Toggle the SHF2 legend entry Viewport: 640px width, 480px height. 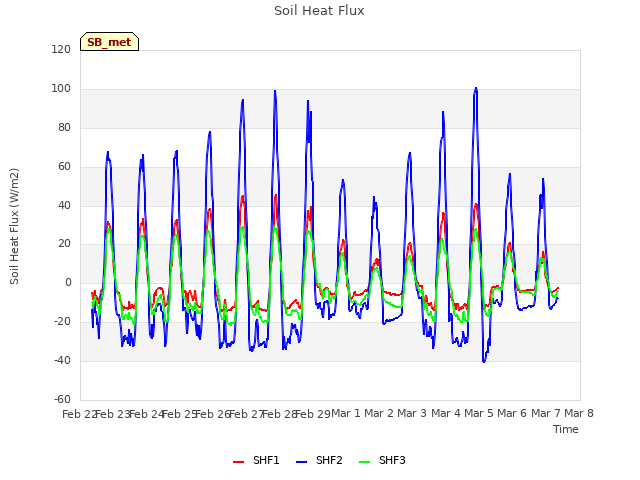pos(319,461)
